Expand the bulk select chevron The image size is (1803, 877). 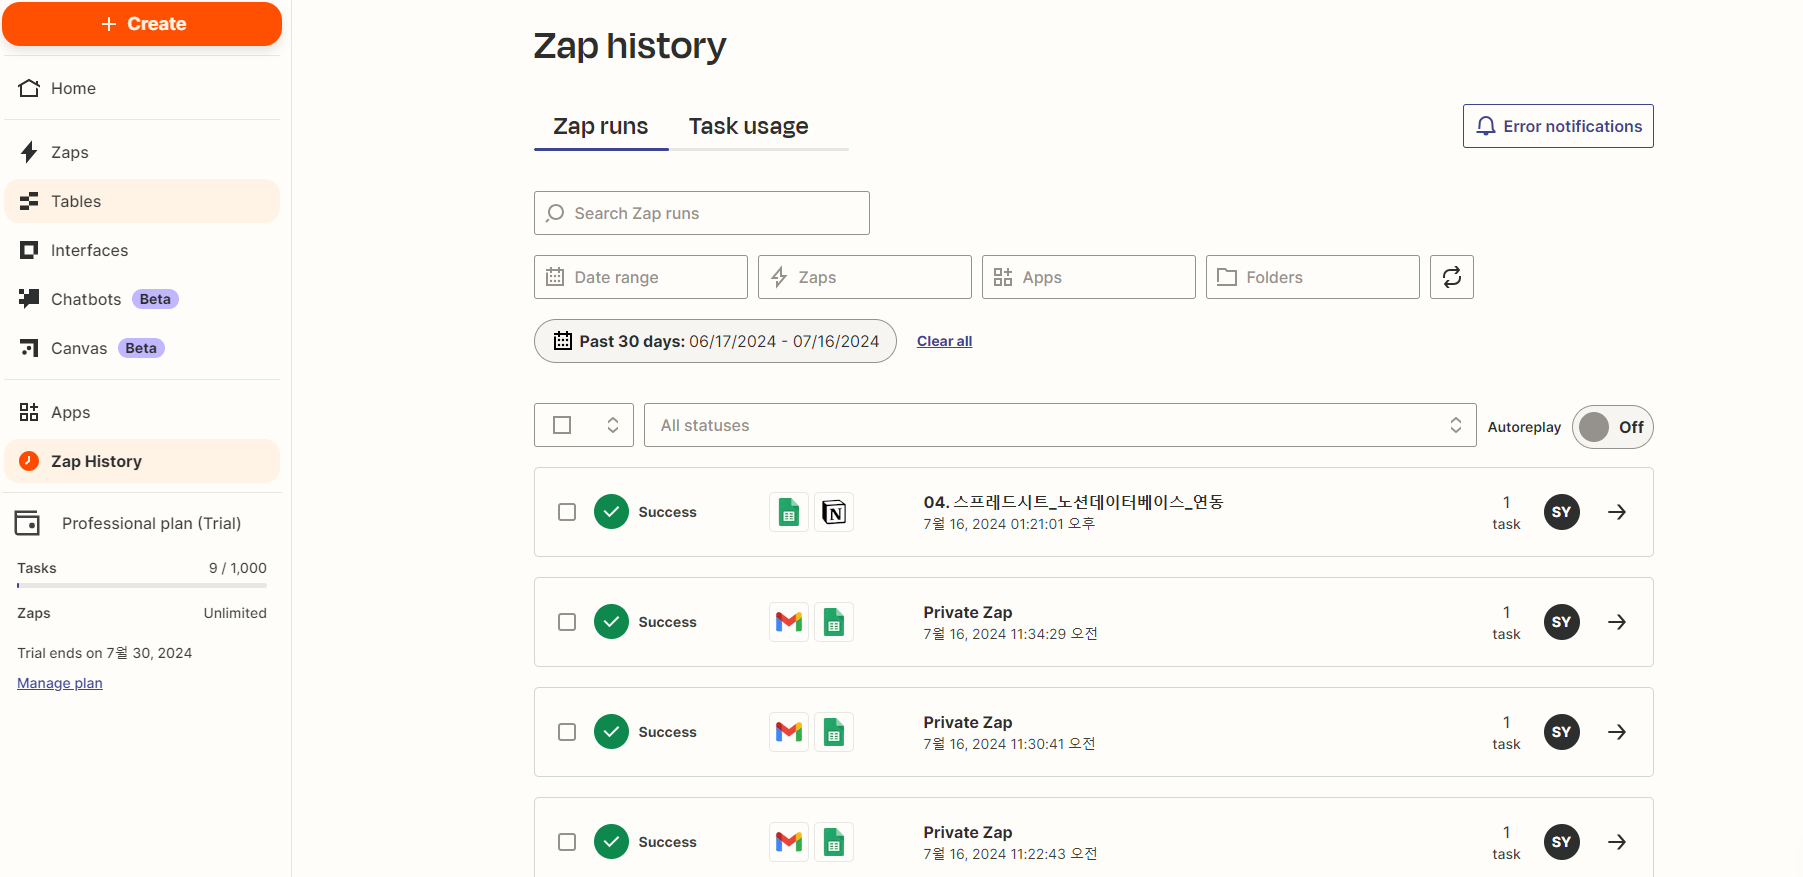[x=613, y=425]
